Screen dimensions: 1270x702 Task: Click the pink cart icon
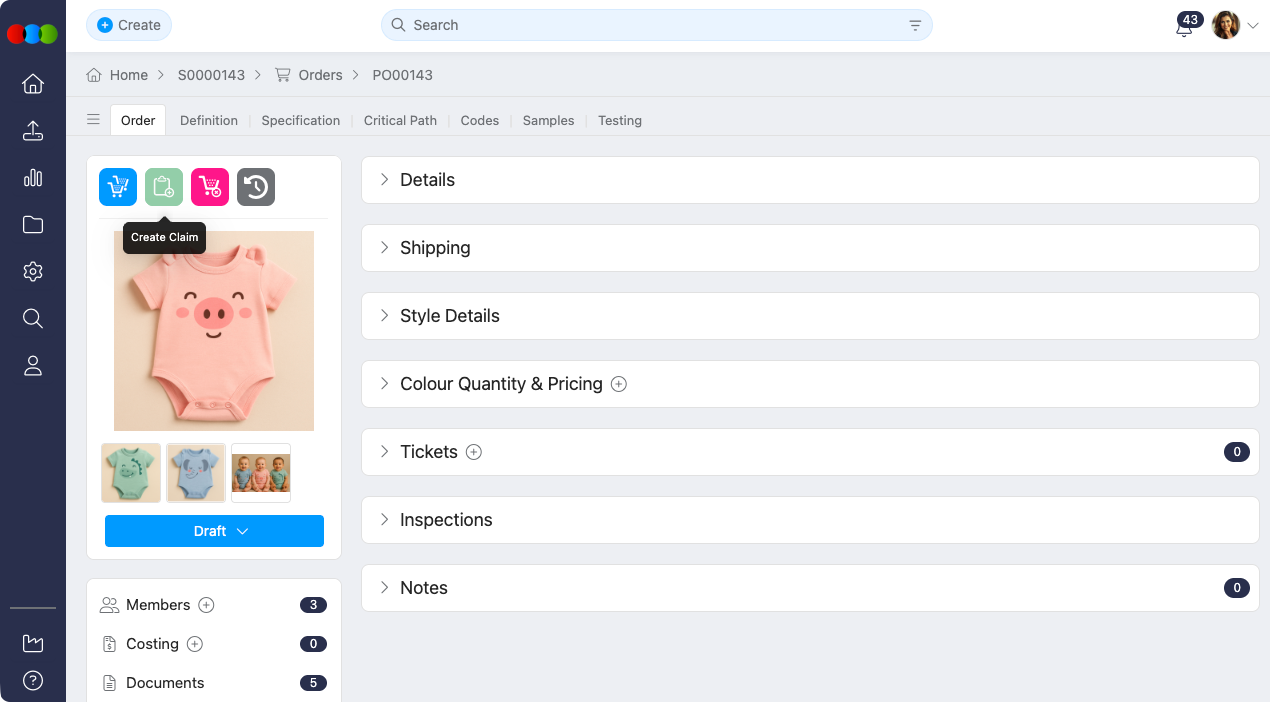[210, 187]
